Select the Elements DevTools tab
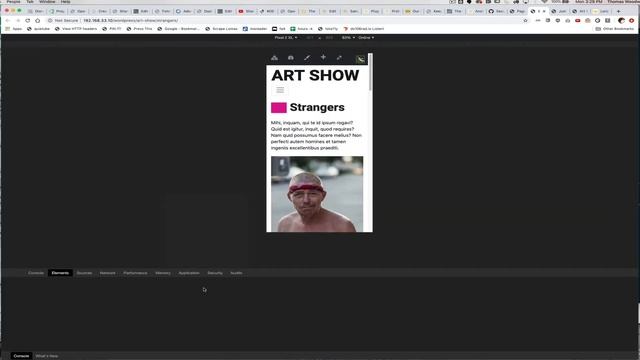This screenshot has height=360, width=640. tap(60, 273)
